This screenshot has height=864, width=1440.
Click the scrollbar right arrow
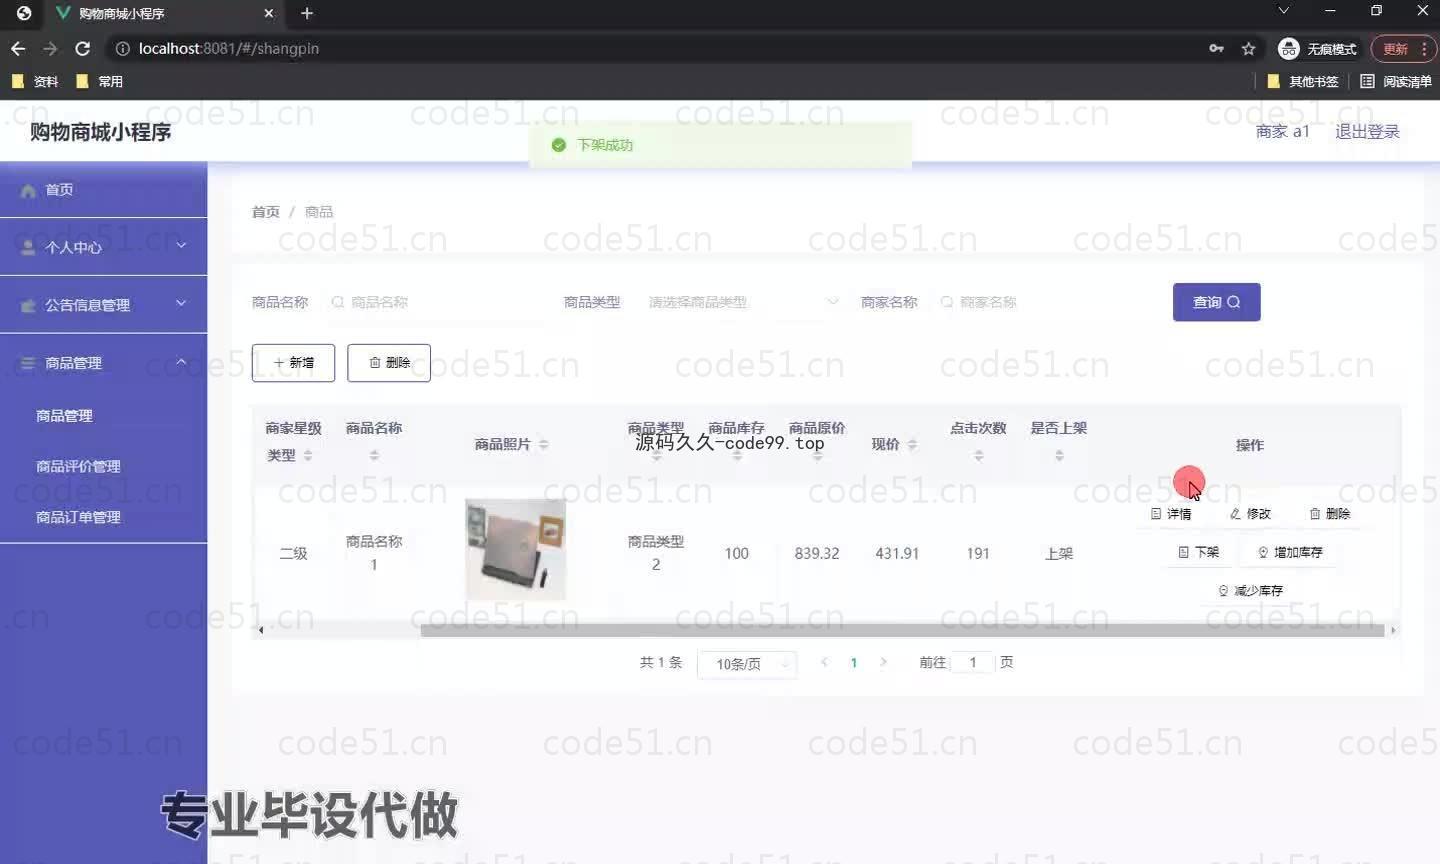pos(1393,630)
